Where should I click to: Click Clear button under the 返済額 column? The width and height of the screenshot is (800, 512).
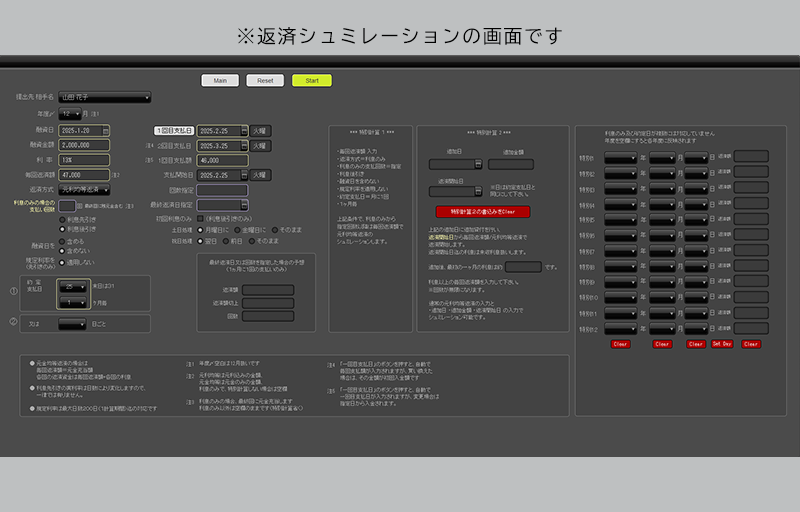click(751, 344)
